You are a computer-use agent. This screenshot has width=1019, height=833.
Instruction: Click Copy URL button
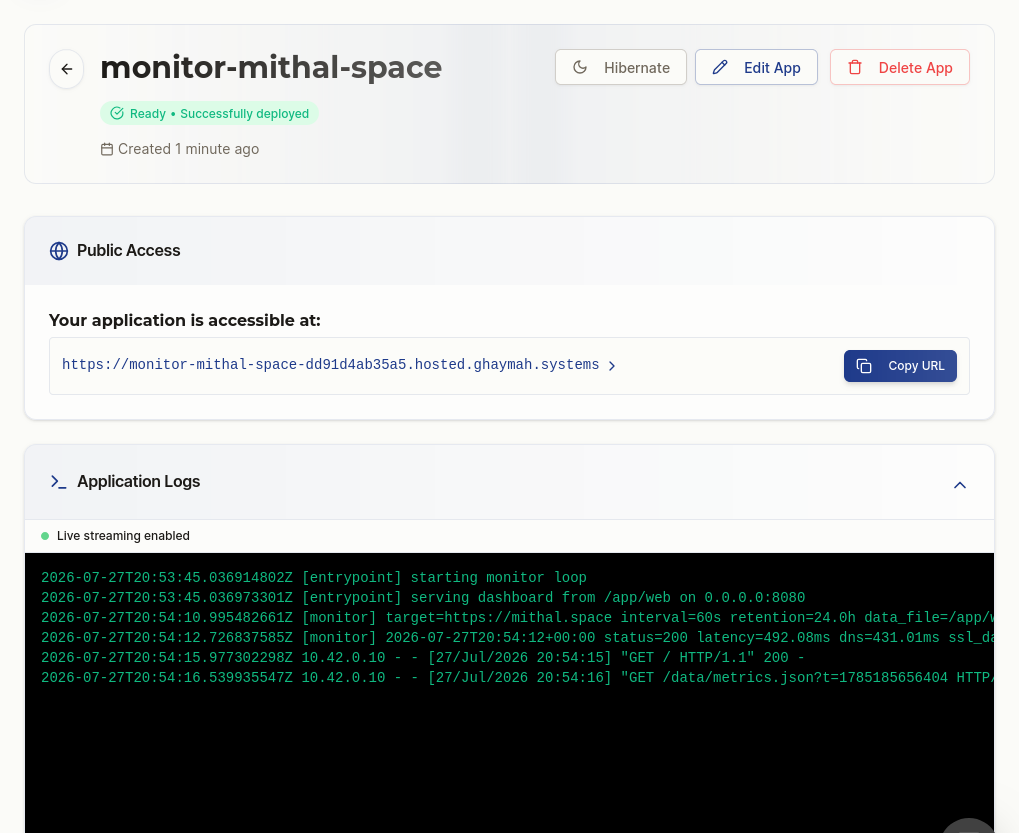900,366
